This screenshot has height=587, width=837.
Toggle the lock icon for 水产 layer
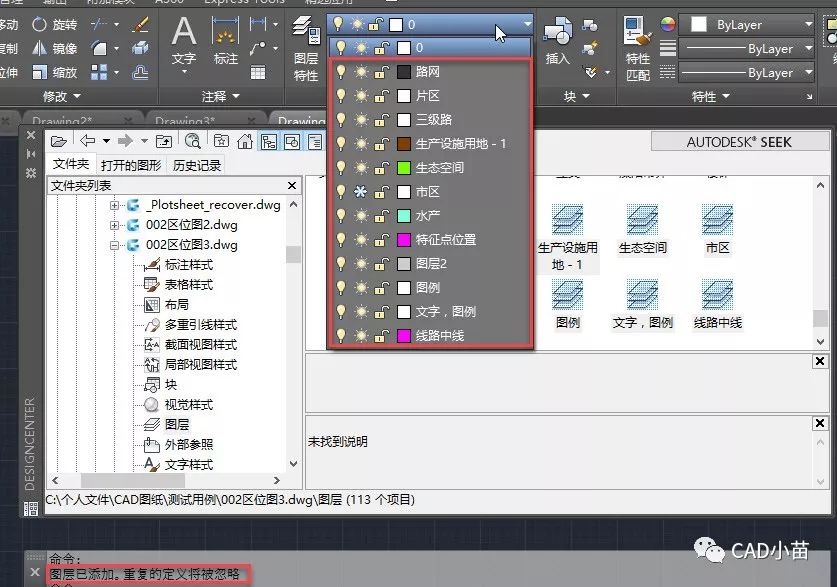[381, 216]
